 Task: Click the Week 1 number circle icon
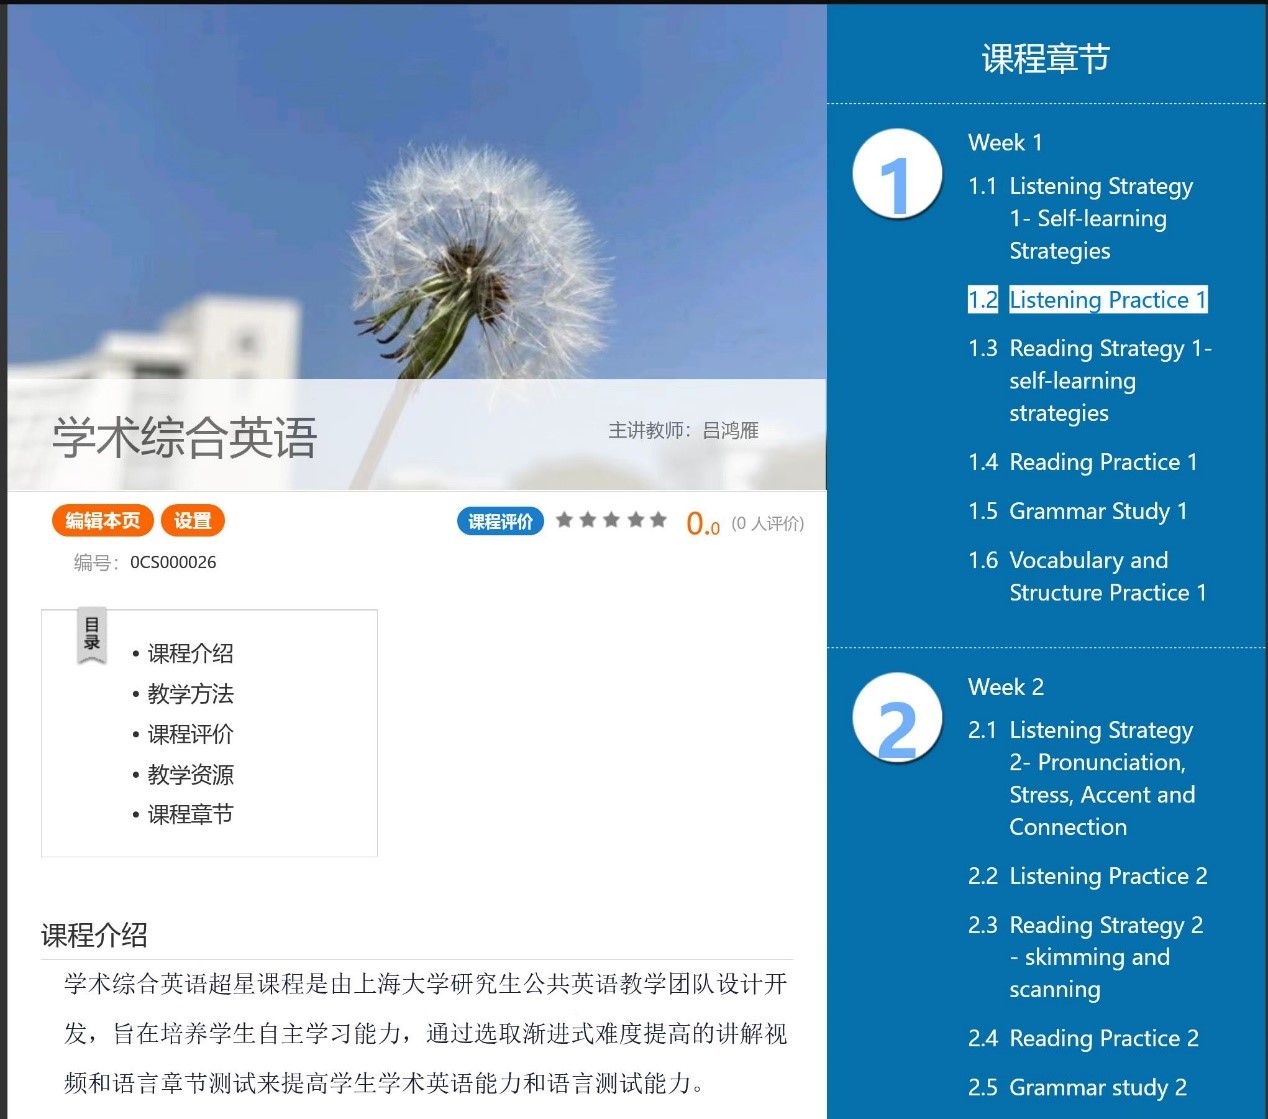(x=897, y=175)
